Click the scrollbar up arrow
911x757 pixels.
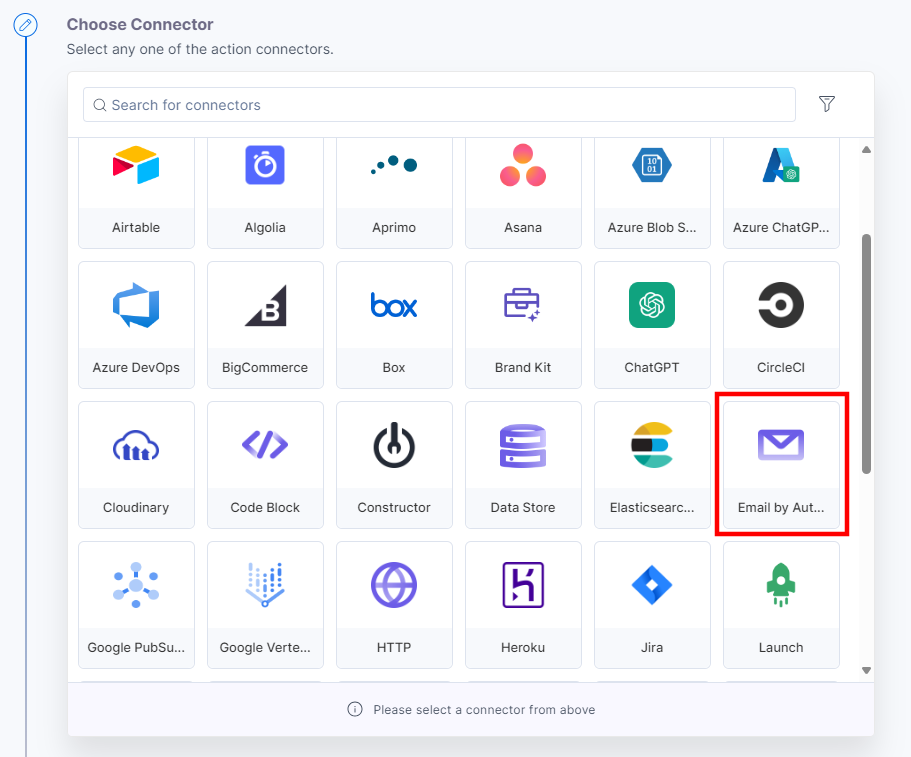(x=866, y=150)
